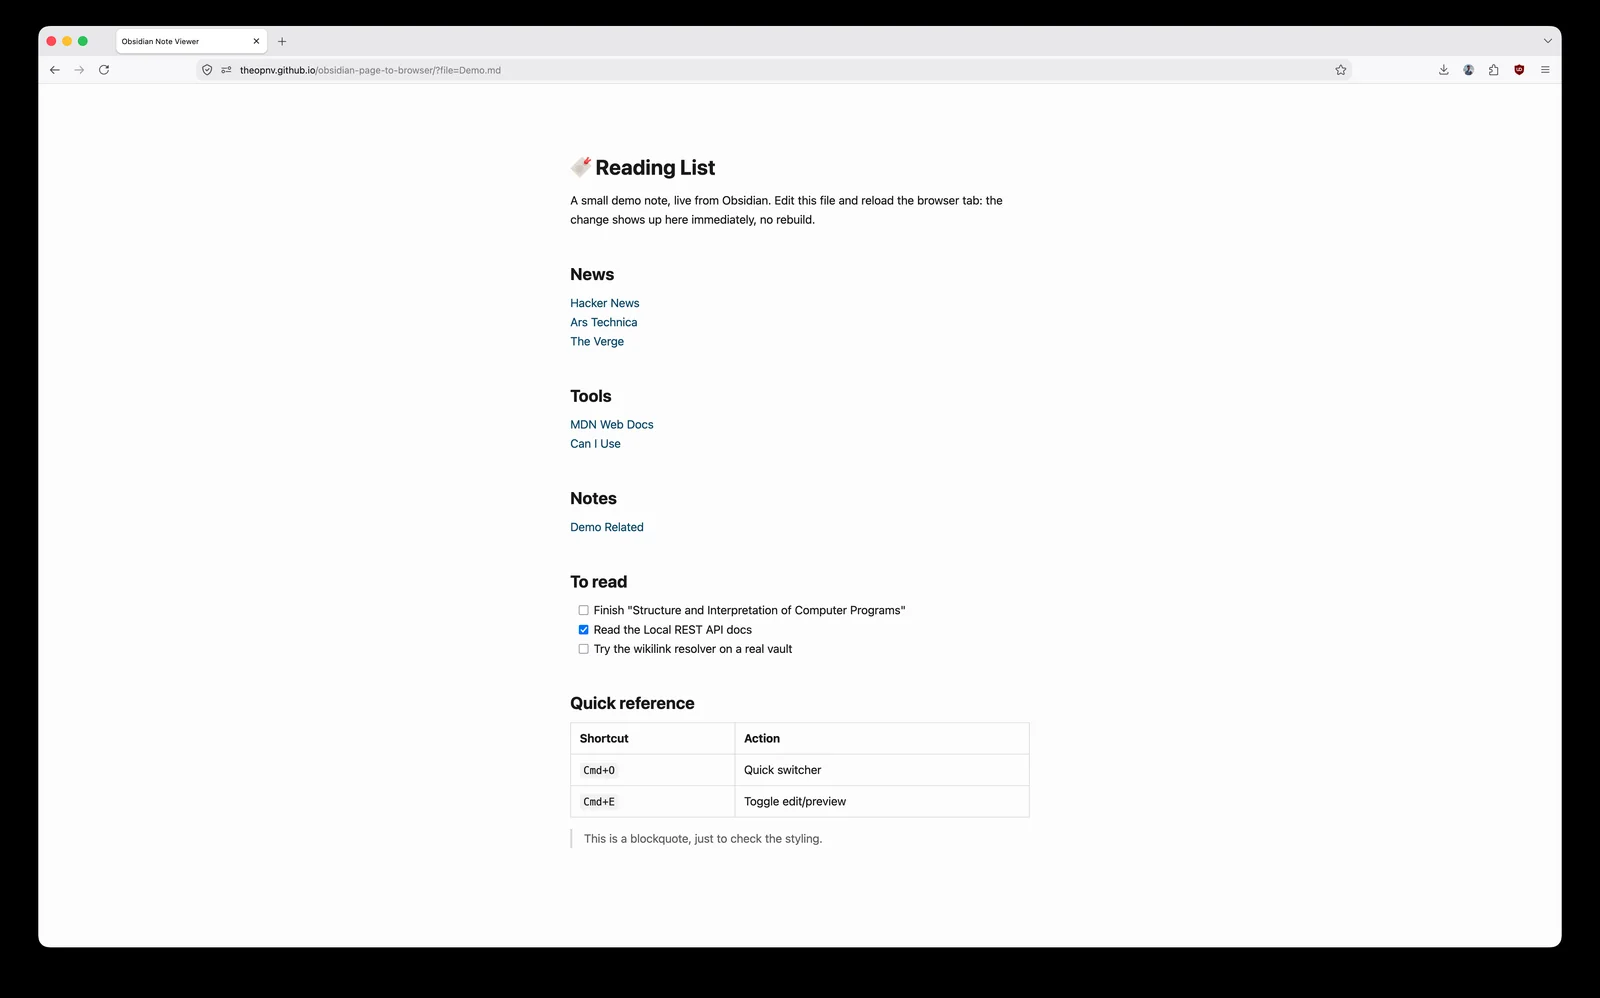
Task: Select the Obsidian Note Viewer tab
Action: pyautogui.click(x=191, y=41)
